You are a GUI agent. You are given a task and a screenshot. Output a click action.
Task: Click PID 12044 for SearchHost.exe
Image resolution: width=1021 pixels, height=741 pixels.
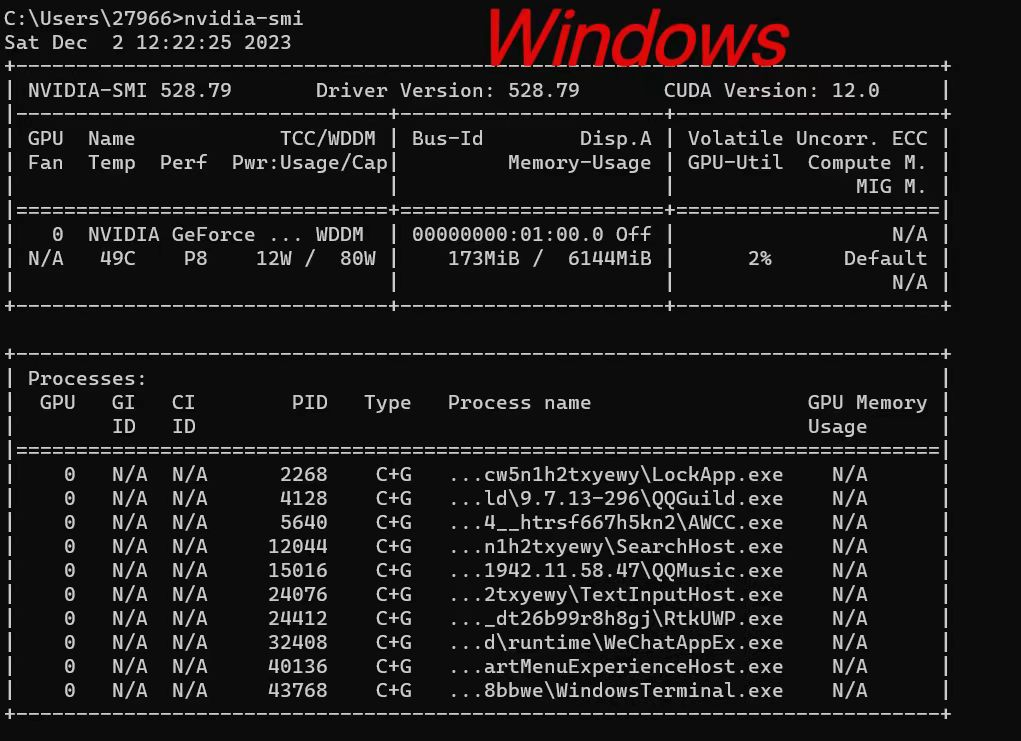coord(298,547)
